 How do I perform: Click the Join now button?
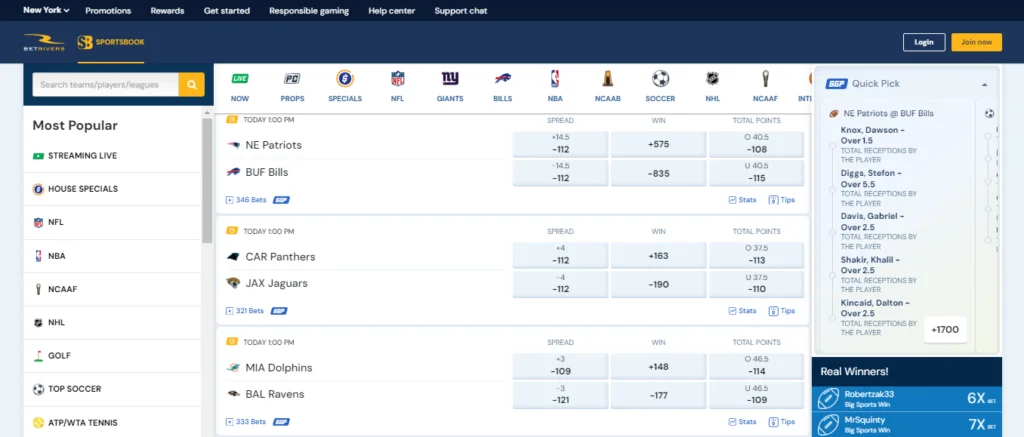click(976, 42)
